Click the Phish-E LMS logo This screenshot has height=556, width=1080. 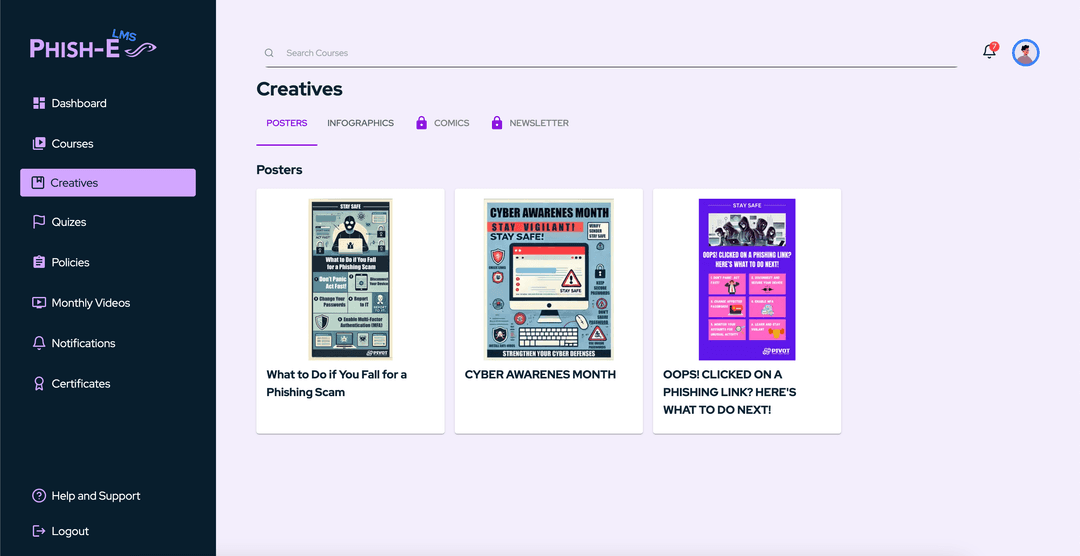pos(93,45)
